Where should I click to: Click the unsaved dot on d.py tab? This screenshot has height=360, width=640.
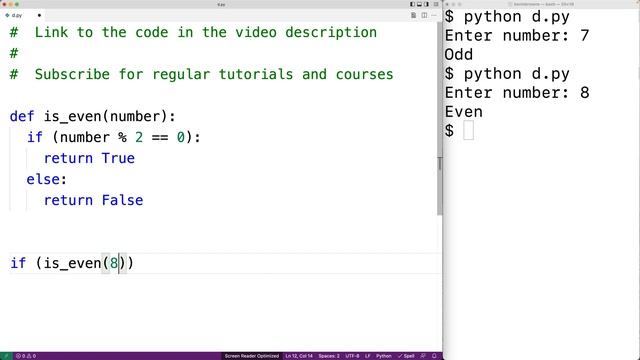point(39,16)
